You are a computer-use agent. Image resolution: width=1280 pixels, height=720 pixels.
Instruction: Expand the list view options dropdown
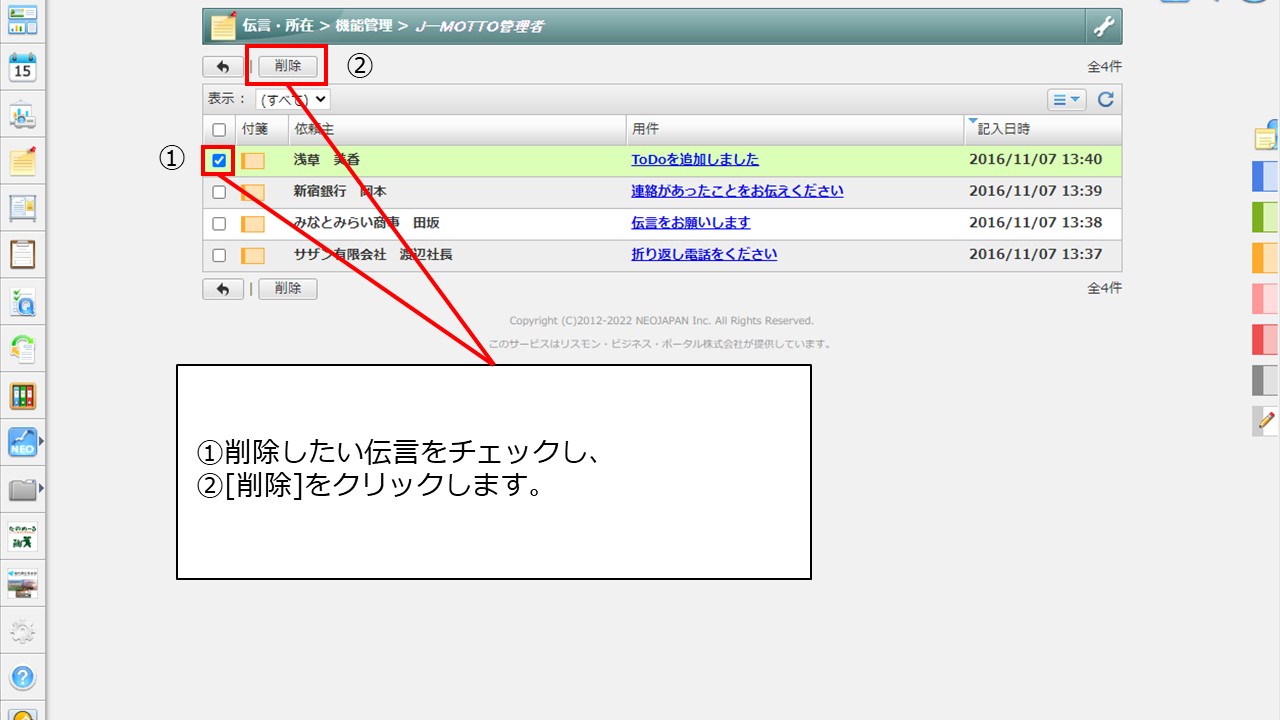pos(1066,99)
